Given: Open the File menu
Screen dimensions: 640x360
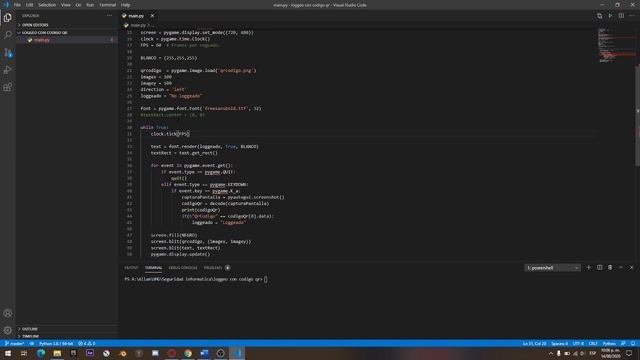Looking at the screenshot, I should (x=17, y=5).
